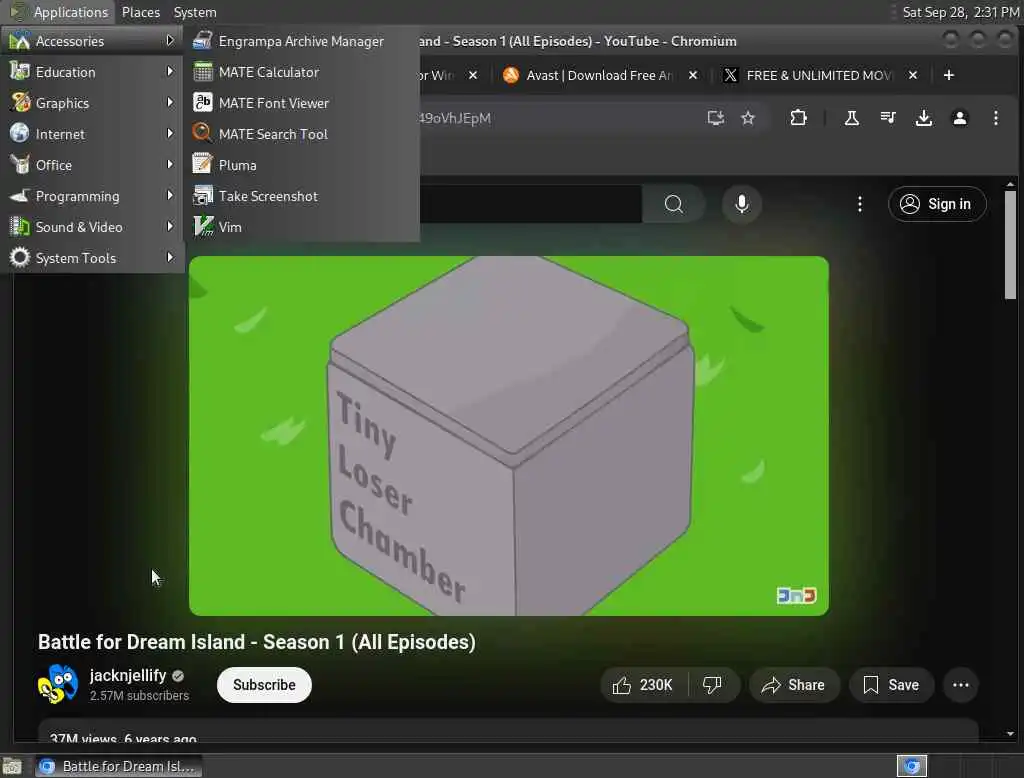The image size is (1024, 778).
Task: Search with voice microphone button
Action: (x=742, y=204)
